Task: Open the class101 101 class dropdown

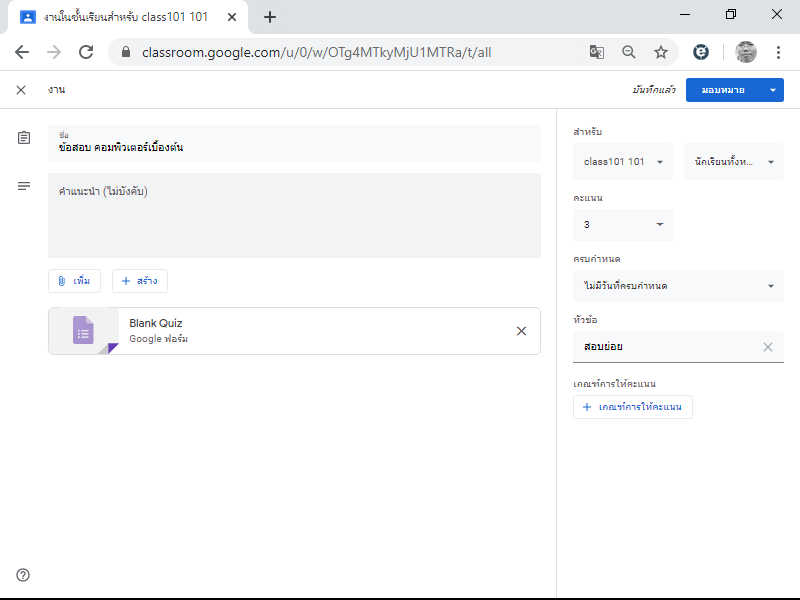Action: coord(622,162)
